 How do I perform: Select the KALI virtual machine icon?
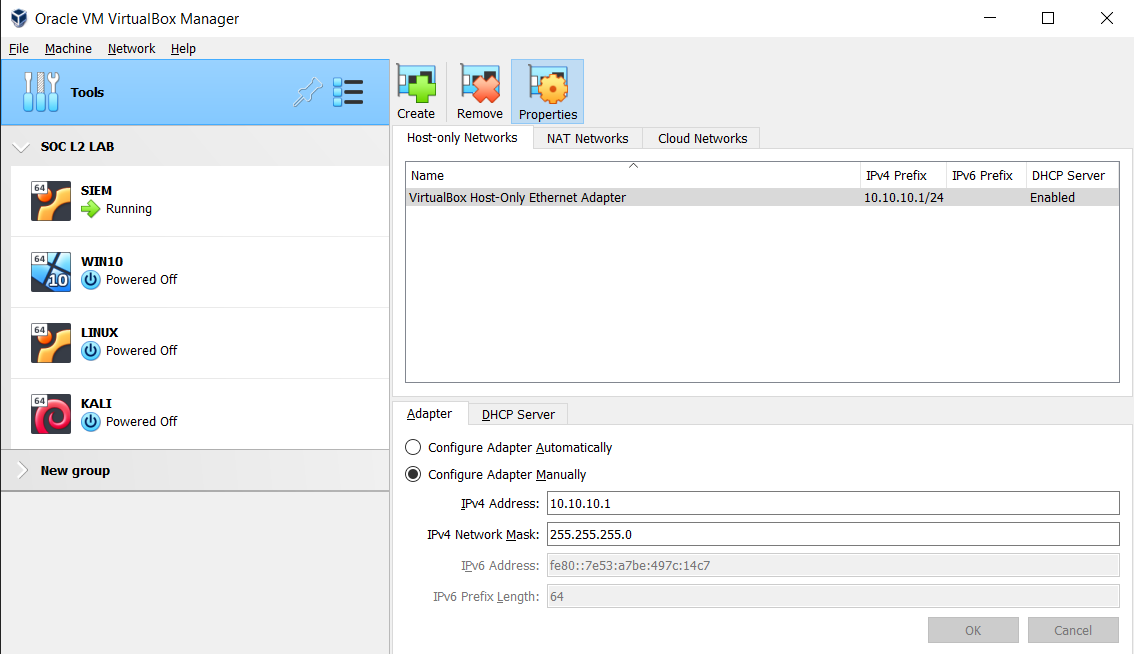point(50,412)
